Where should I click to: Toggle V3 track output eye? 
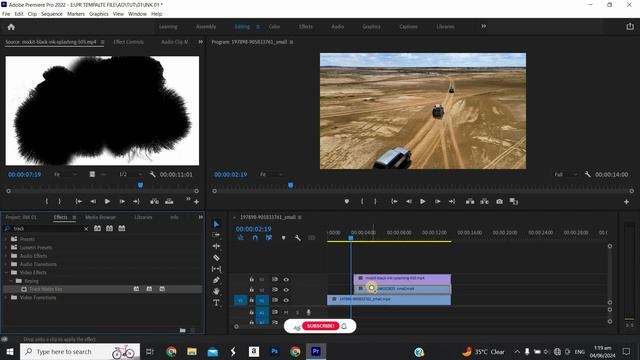pyautogui.click(x=286, y=280)
